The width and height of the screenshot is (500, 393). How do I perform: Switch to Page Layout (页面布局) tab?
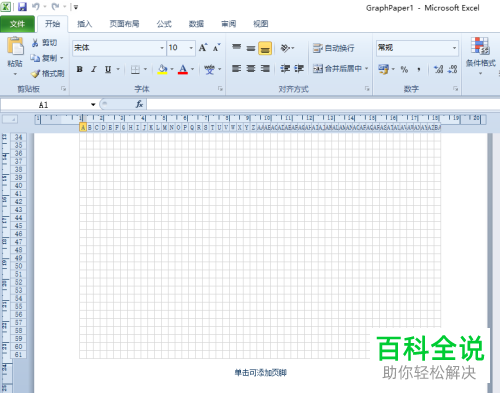[x=124, y=24]
